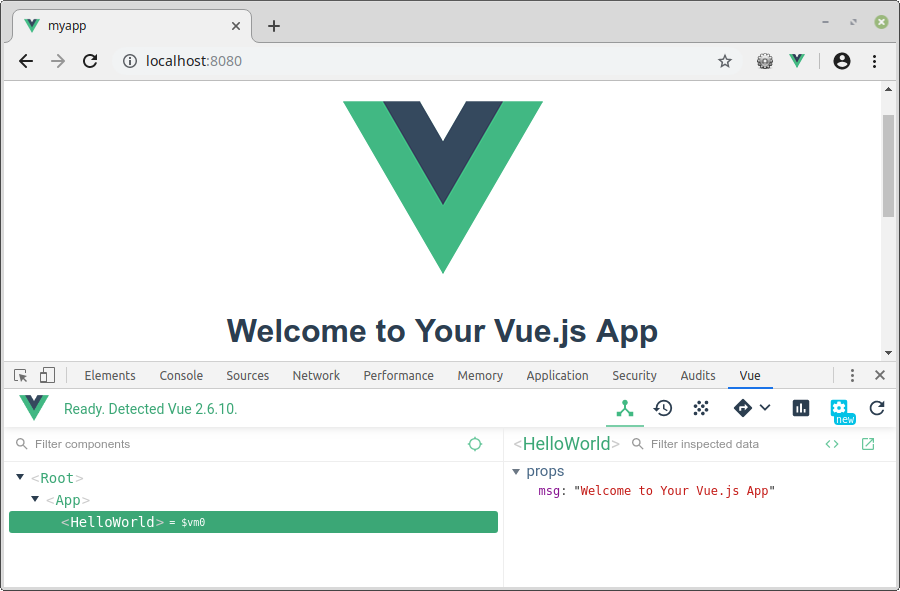
Task: Switch to the Application tab
Action: [x=557, y=375]
